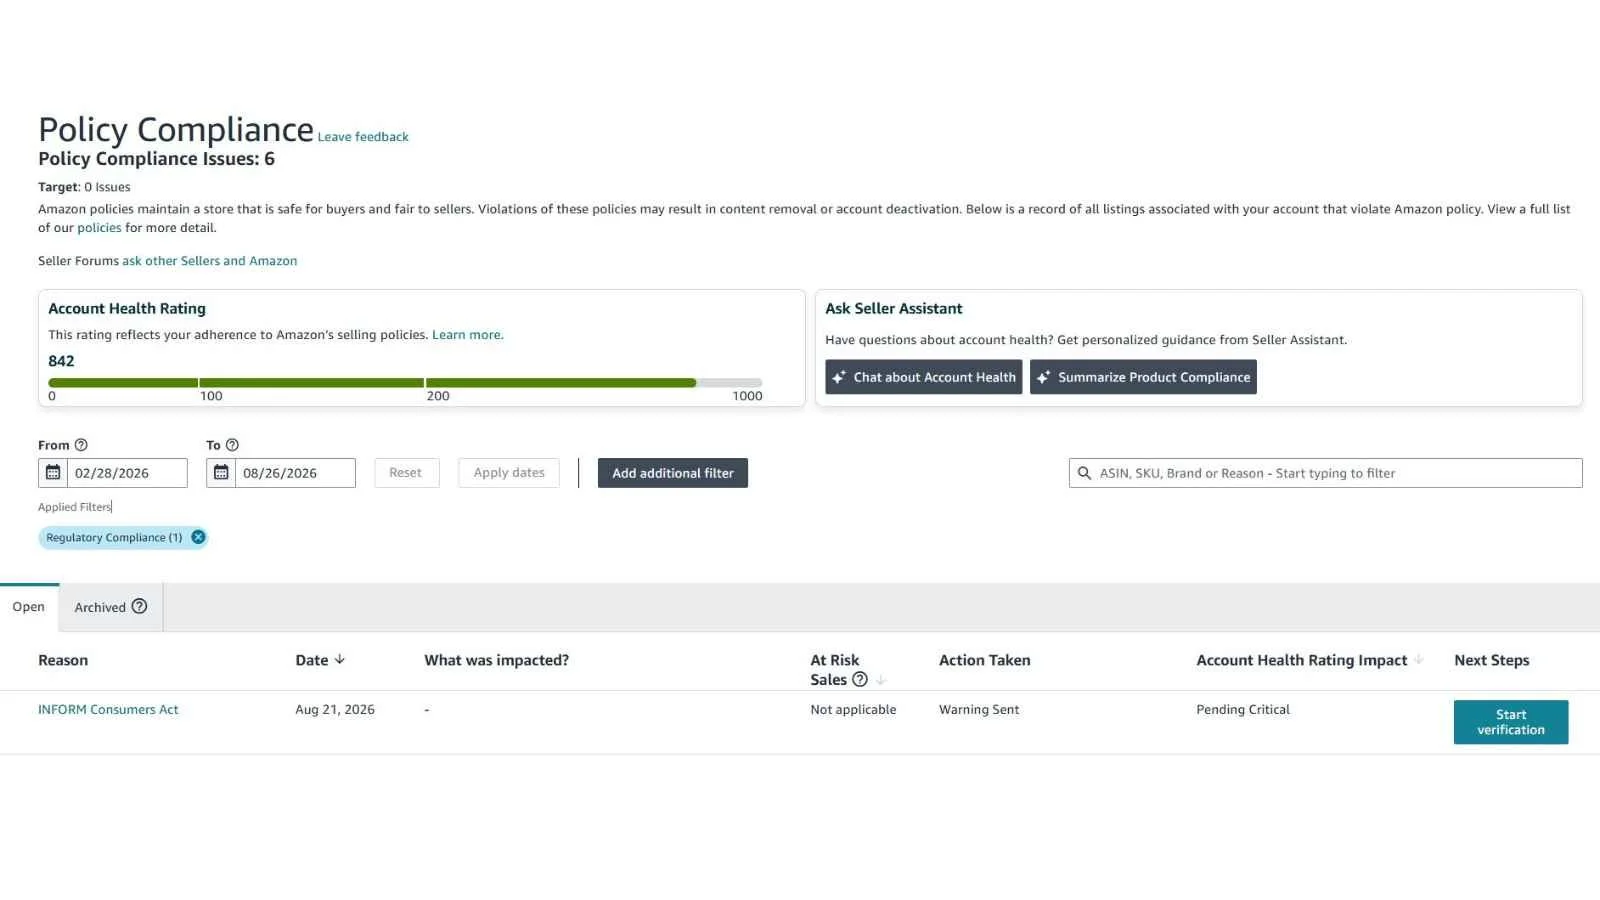Viewport: 1600px width, 900px height.
Task: Focus the ASIN, SKU, Brand search field
Action: 1326,473
